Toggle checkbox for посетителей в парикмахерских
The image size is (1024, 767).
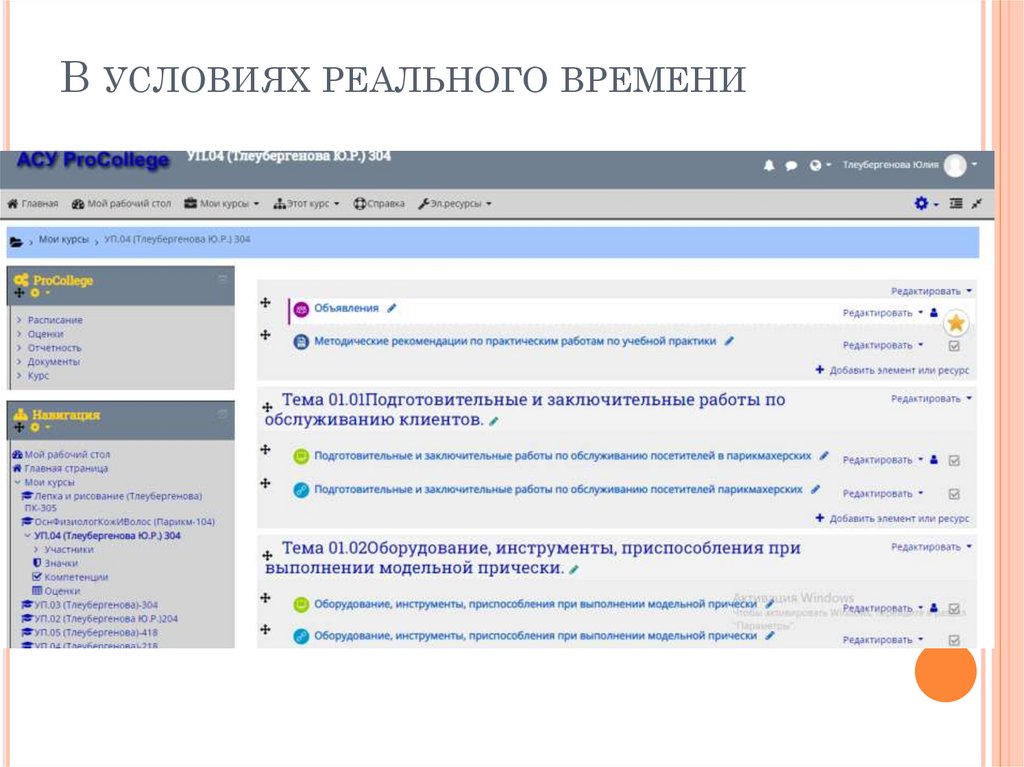click(x=954, y=461)
